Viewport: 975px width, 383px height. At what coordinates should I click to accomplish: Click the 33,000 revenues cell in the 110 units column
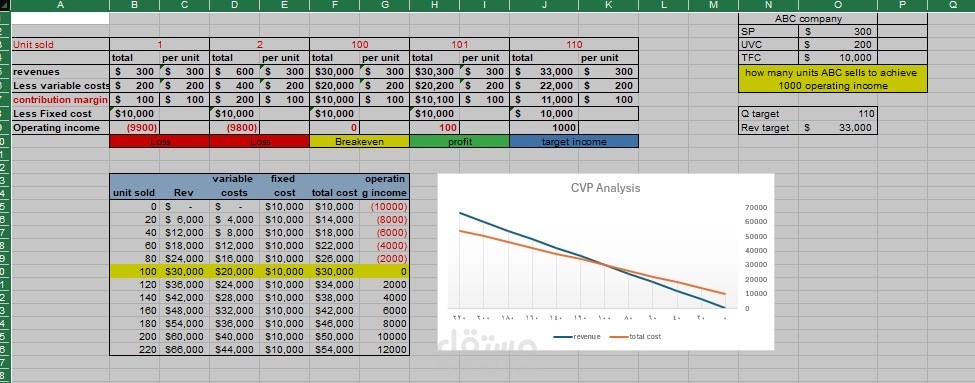[544, 72]
